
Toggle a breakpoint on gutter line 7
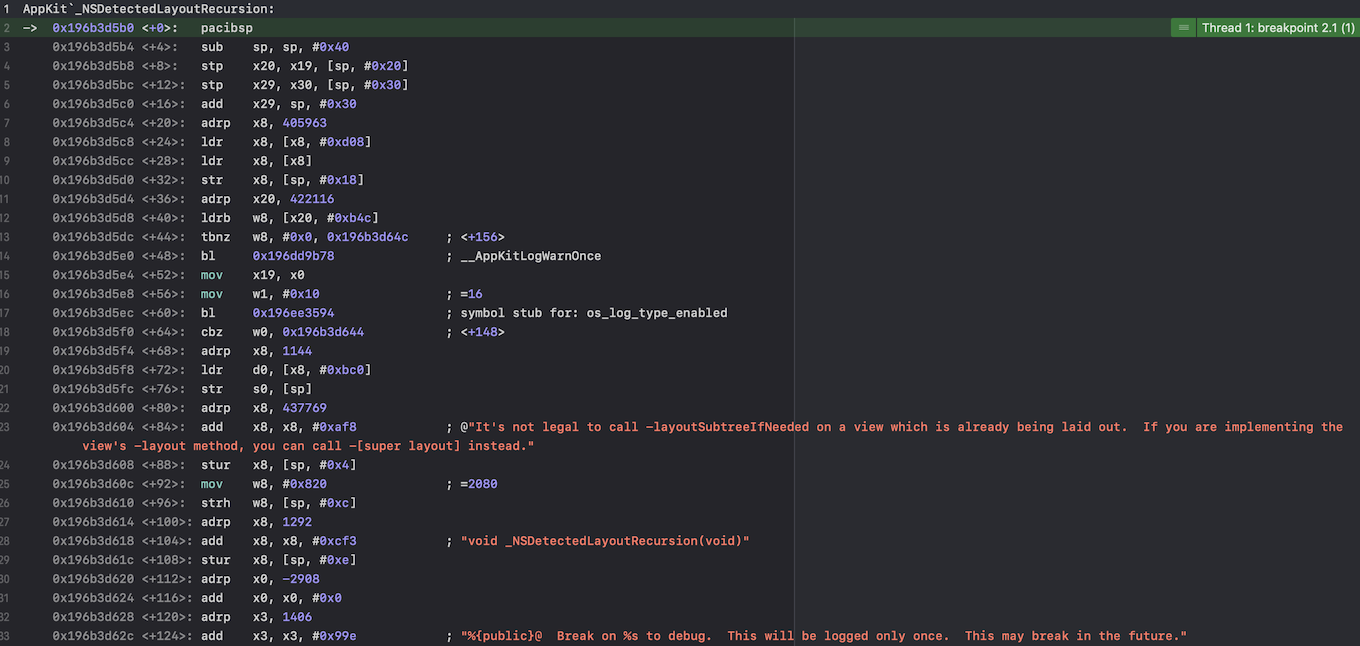(x=7, y=123)
